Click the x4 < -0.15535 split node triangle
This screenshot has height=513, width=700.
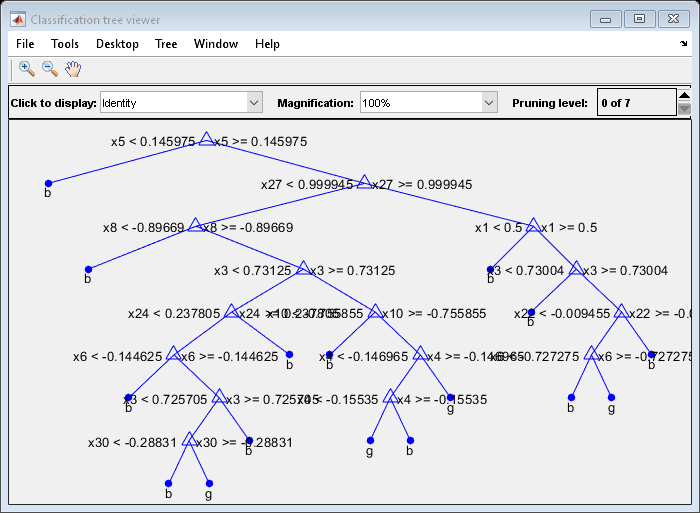pos(390,397)
